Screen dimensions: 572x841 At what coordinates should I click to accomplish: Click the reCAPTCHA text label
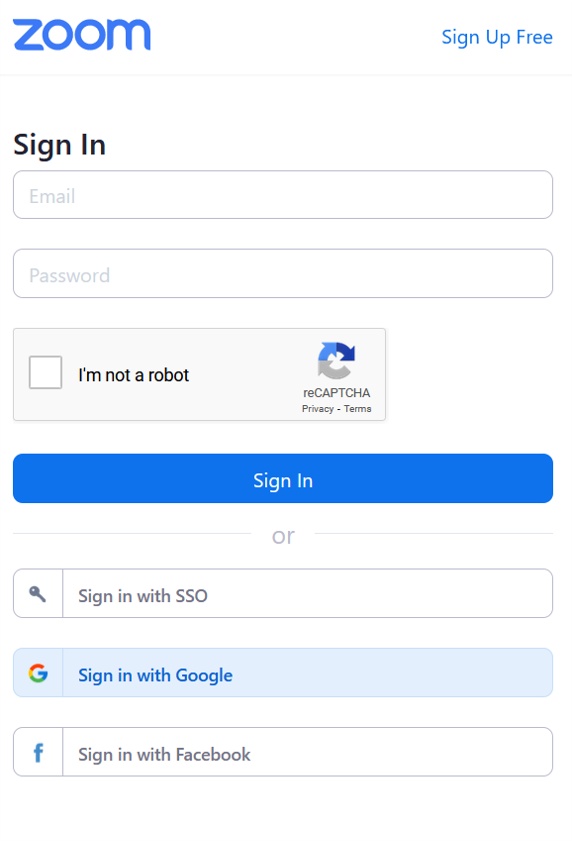[x=336, y=393]
